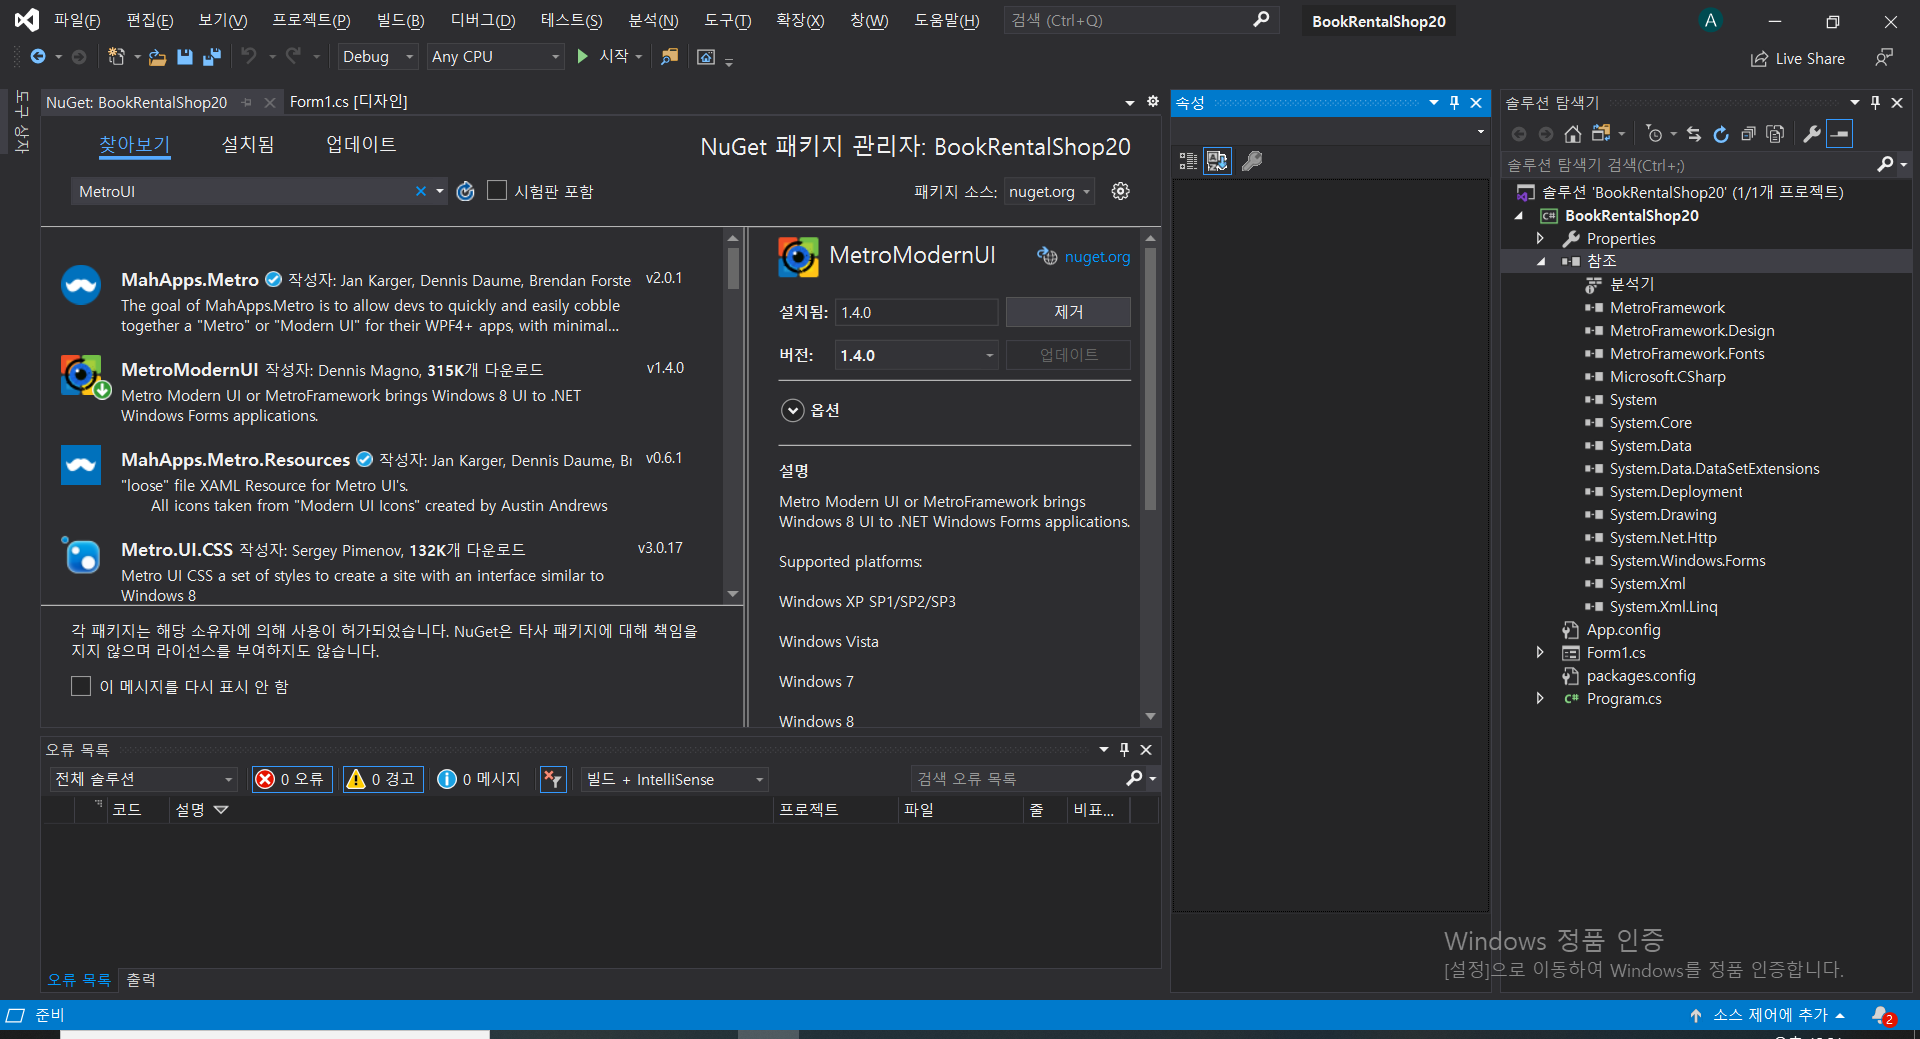This screenshot has height=1039, width=1920.
Task: Click the Navigate Backward toolbar icon
Action: coord(38,57)
